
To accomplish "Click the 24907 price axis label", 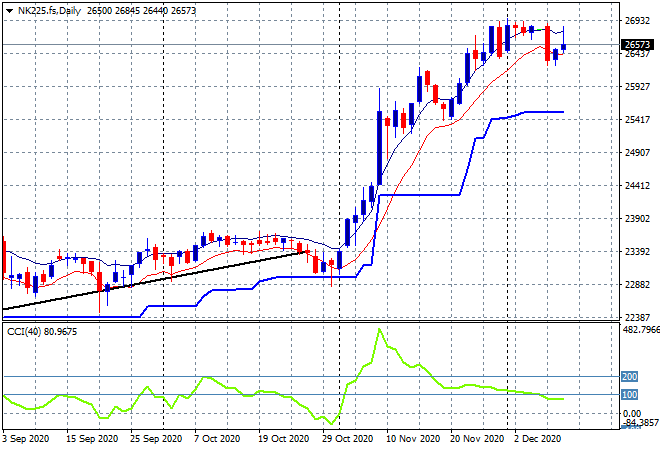I will (637, 152).
